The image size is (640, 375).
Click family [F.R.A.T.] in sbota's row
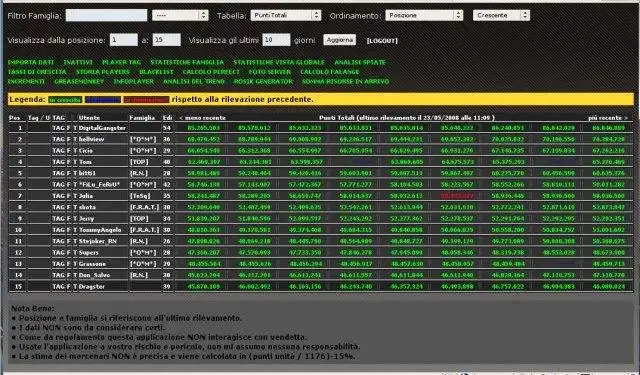144,207
